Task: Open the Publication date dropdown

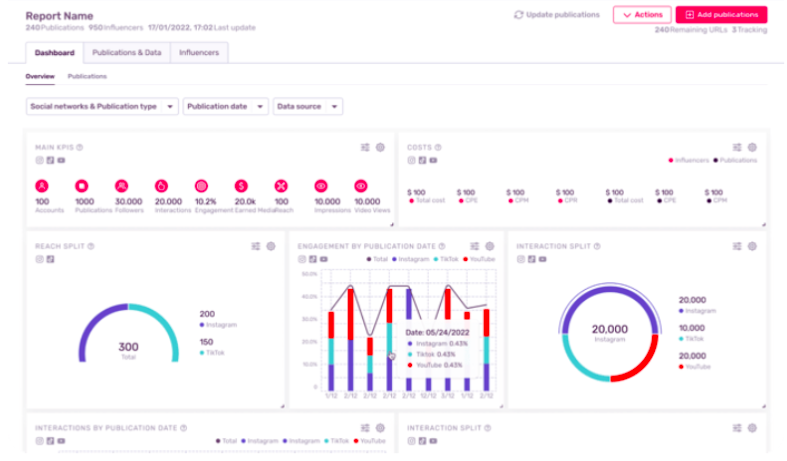Action: (225, 106)
